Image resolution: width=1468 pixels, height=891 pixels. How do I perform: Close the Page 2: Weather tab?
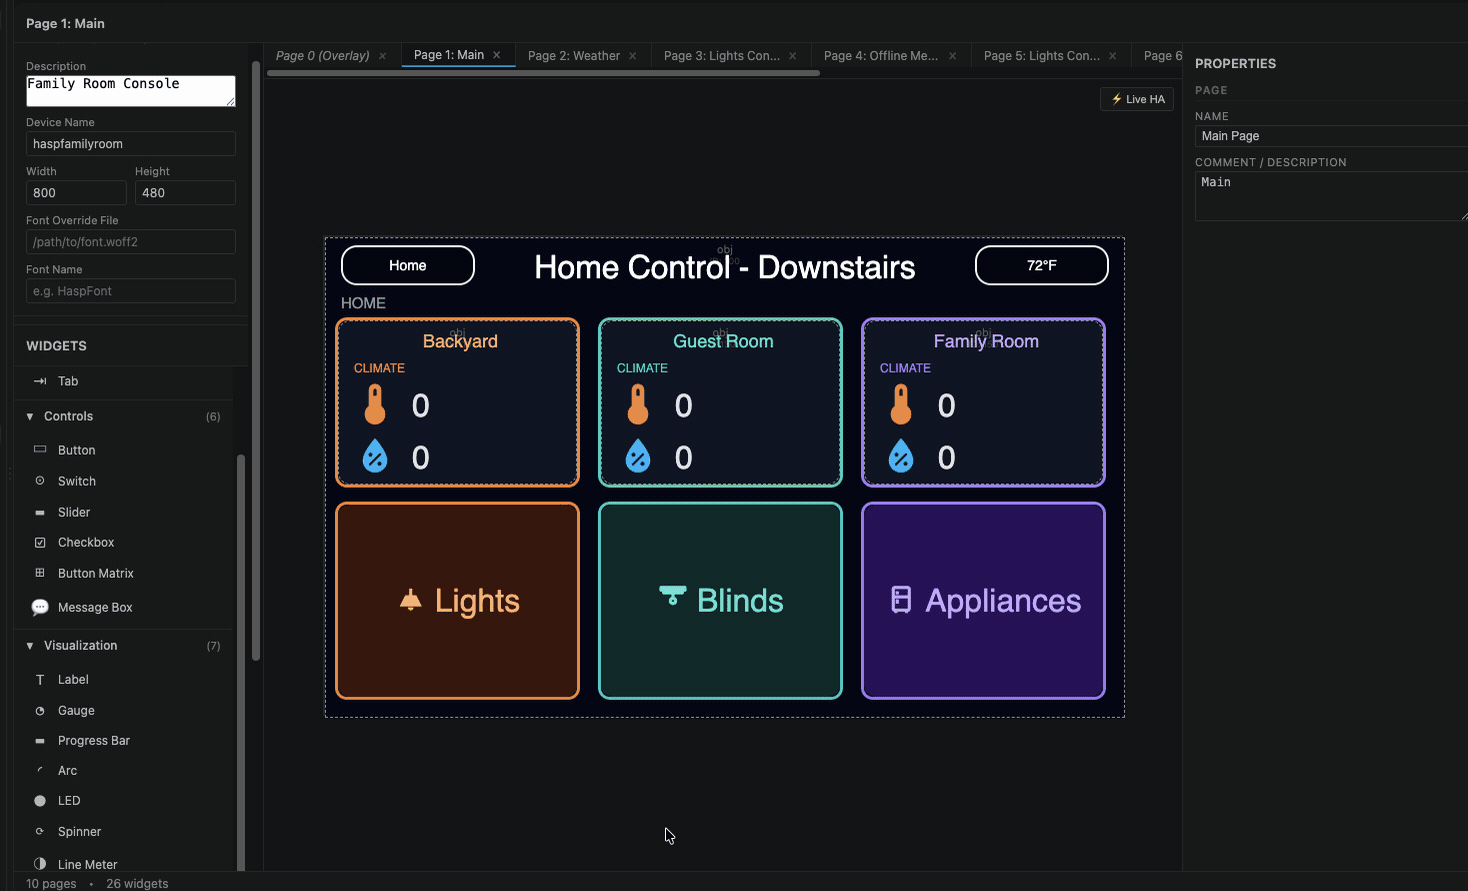(x=633, y=56)
